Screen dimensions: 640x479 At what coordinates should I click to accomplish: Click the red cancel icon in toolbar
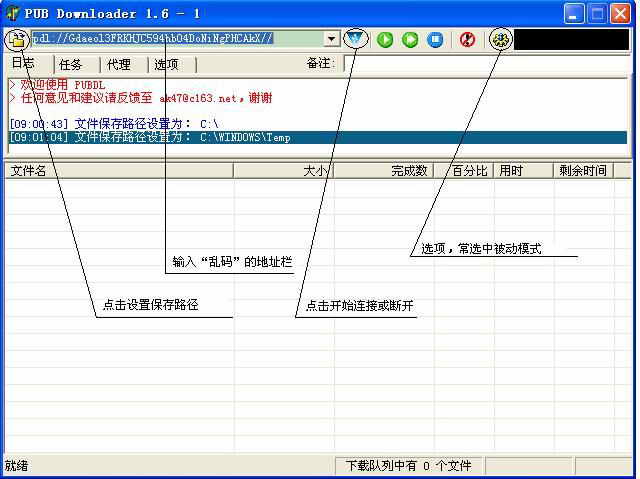(x=467, y=40)
